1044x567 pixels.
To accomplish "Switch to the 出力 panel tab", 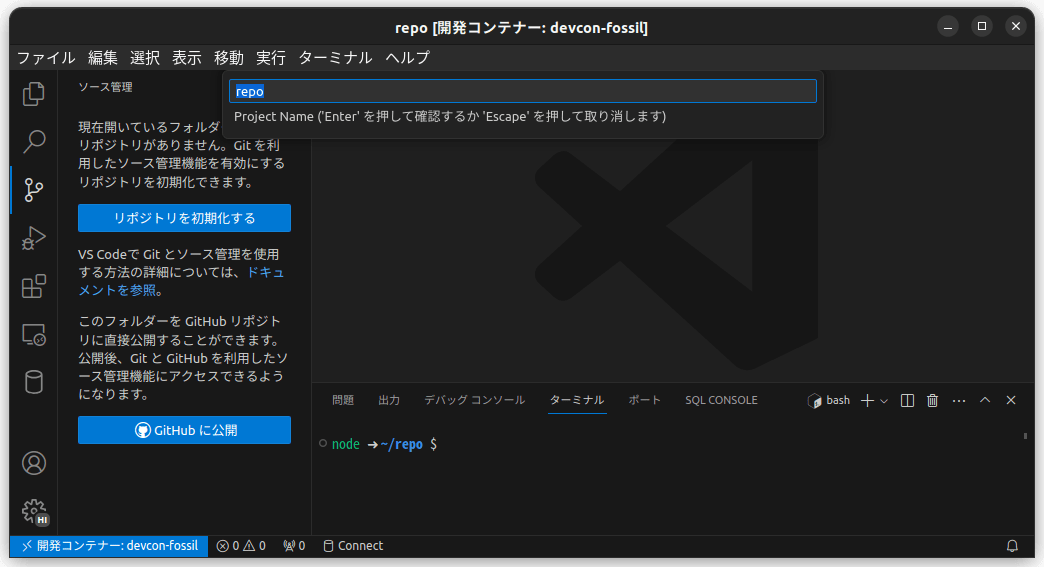I will pos(389,400).
